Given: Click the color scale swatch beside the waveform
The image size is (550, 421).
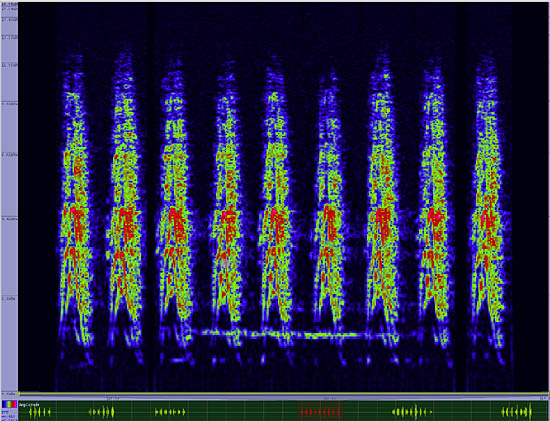Looking at the screenshot, I should (9, 404).
